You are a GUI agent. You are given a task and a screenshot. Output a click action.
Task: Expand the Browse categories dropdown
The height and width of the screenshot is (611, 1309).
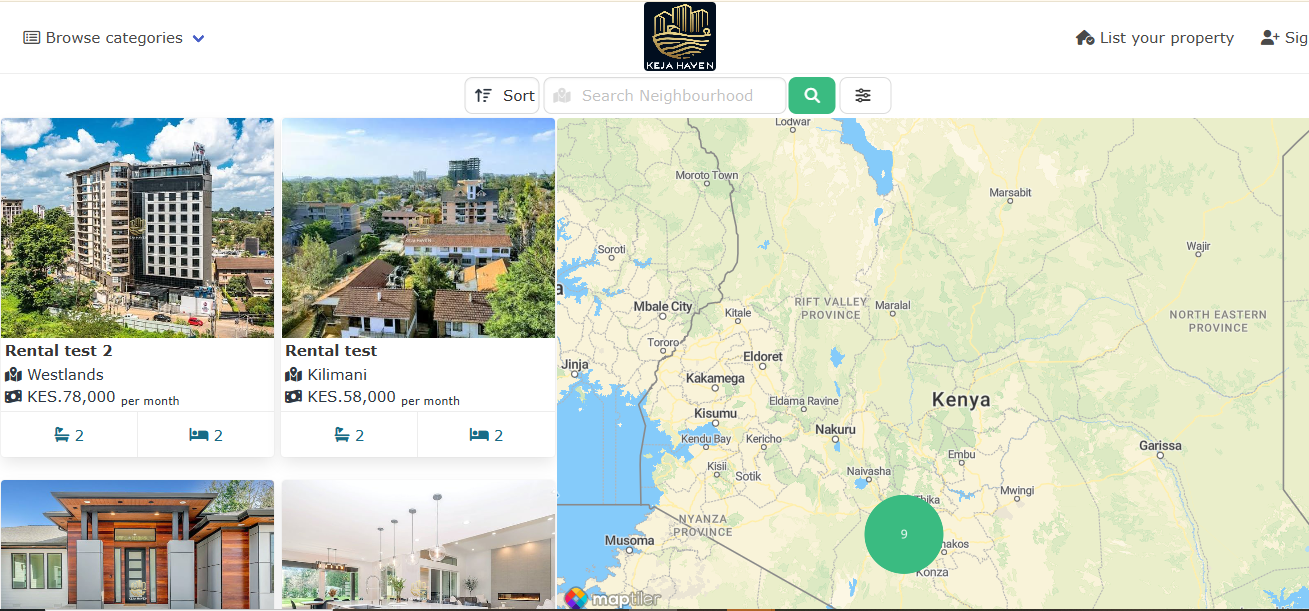click(113, 38)
